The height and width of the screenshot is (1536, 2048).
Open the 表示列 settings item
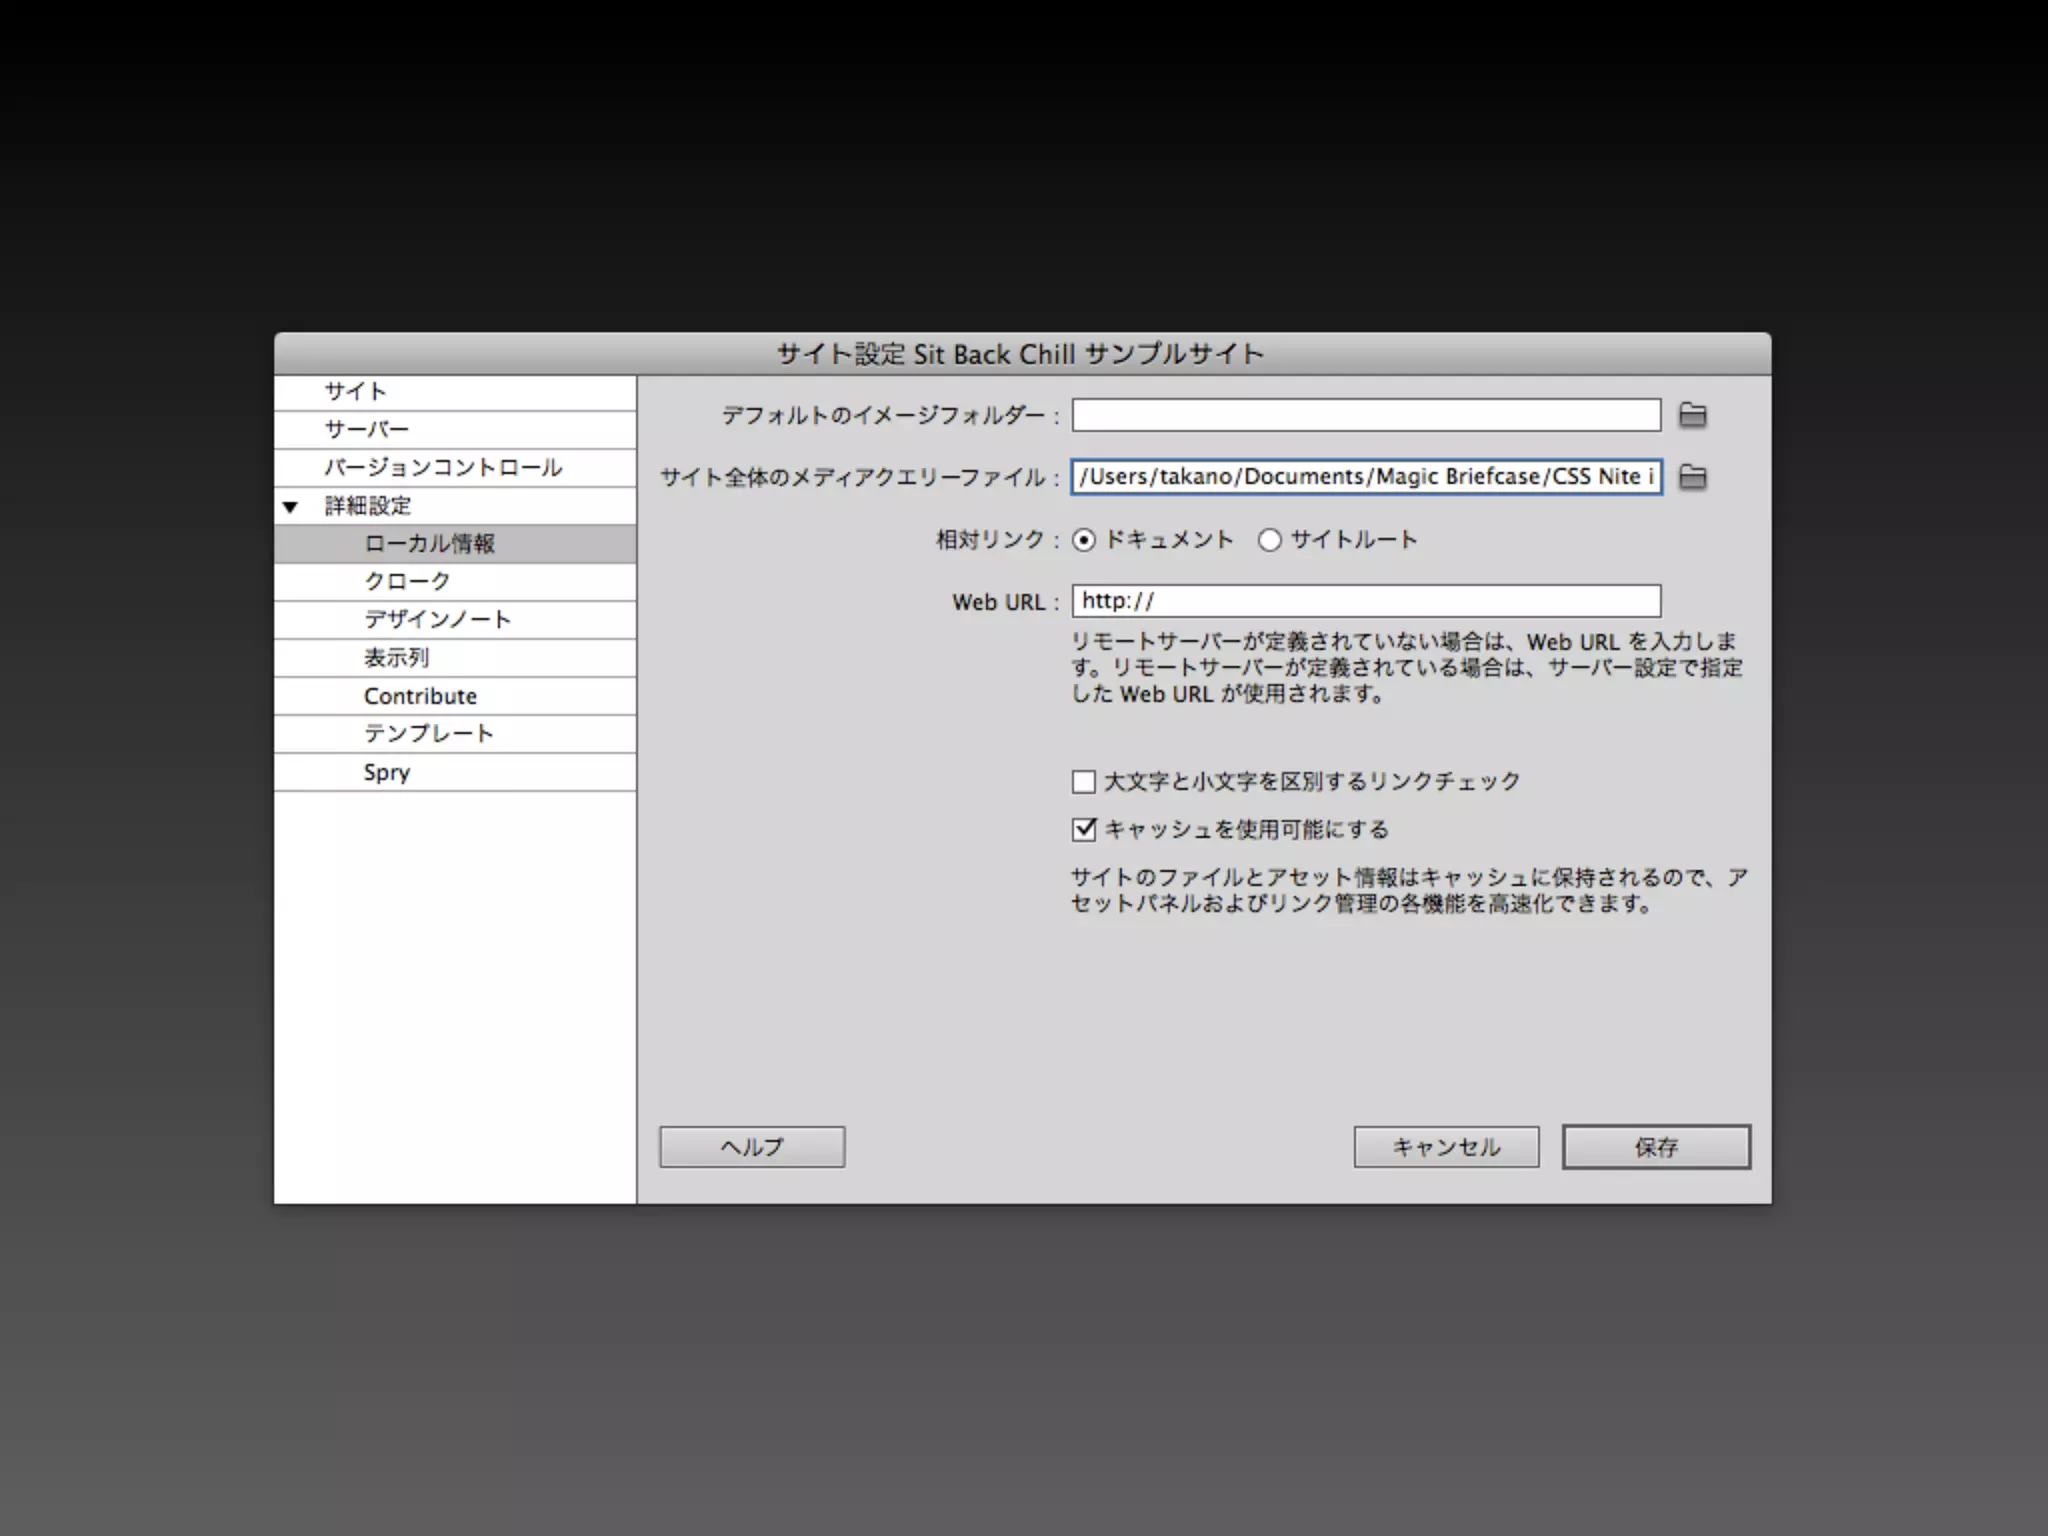(396, 658)
